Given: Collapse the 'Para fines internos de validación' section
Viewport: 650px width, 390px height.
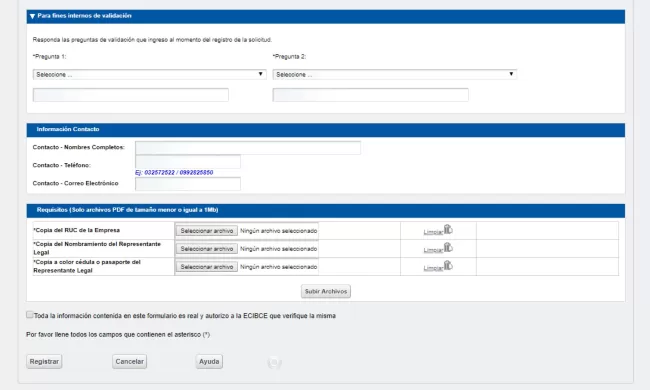Looking at the screenshot, I should click(32, 16).
